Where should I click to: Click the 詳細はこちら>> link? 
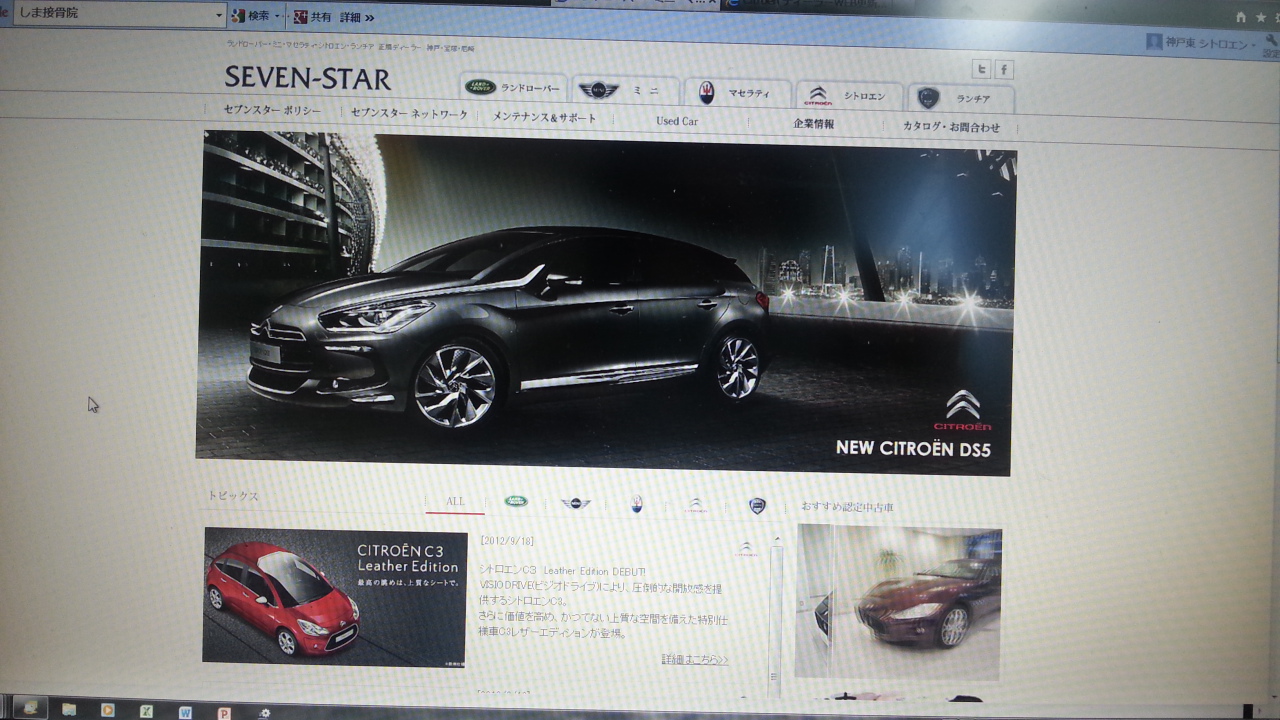(x=694, y=659)
